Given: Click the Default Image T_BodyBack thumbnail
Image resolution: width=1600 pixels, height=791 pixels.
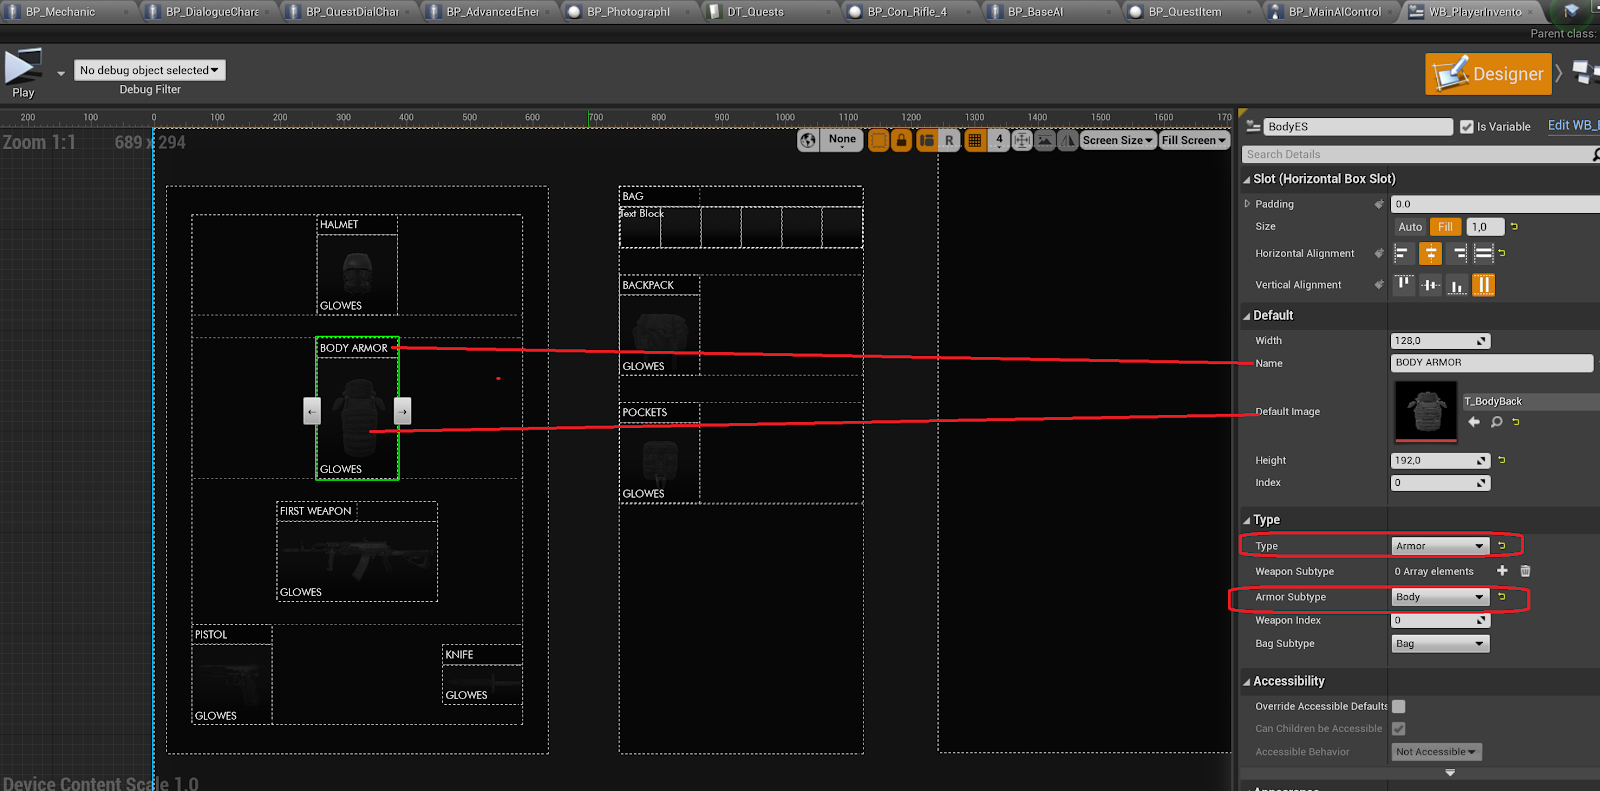Looking at the screenshot, I should [1426, 411].
